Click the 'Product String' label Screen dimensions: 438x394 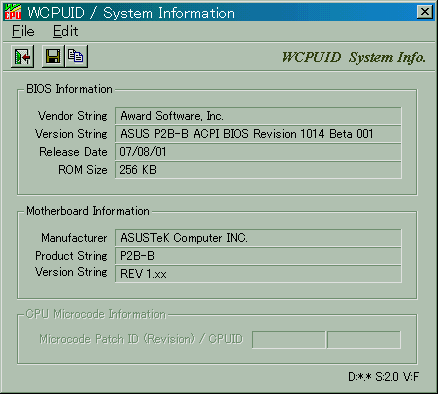pyautogui.click(x=71, y=256)
